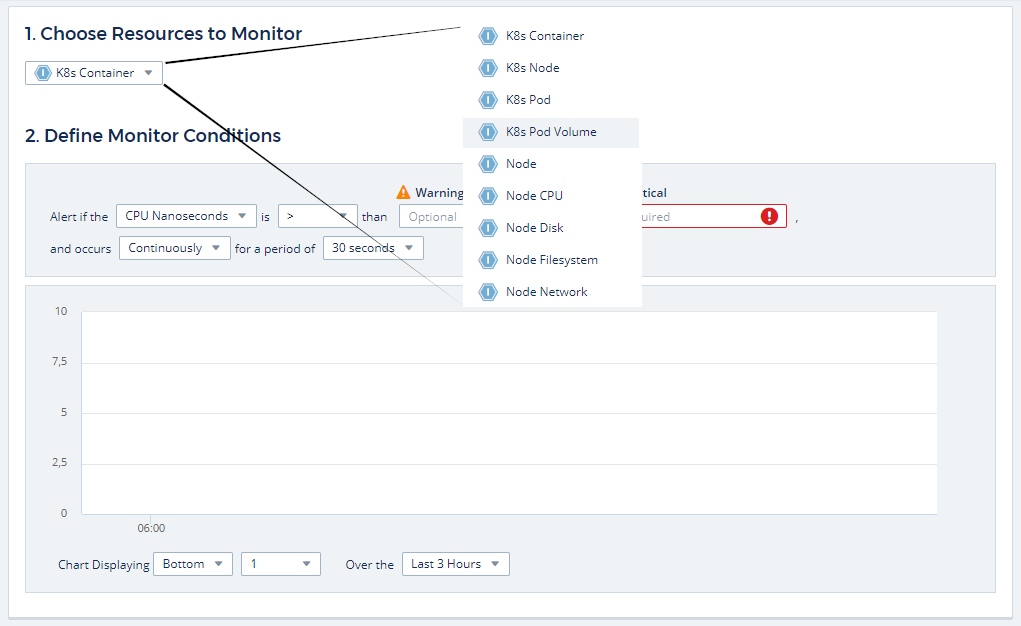Change the 30 seconds period dropdown

(x=372, y=248)
